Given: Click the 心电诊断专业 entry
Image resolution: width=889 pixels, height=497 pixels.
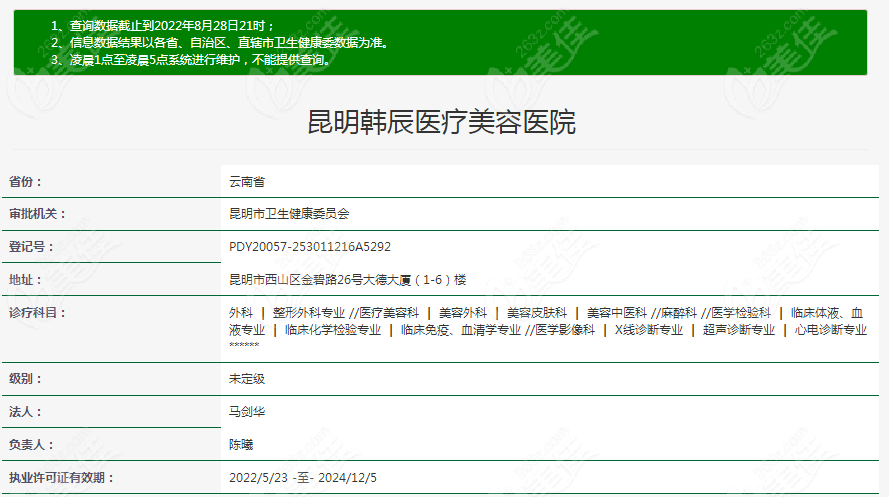Looking at the screenshot, I should pos(831,330).
